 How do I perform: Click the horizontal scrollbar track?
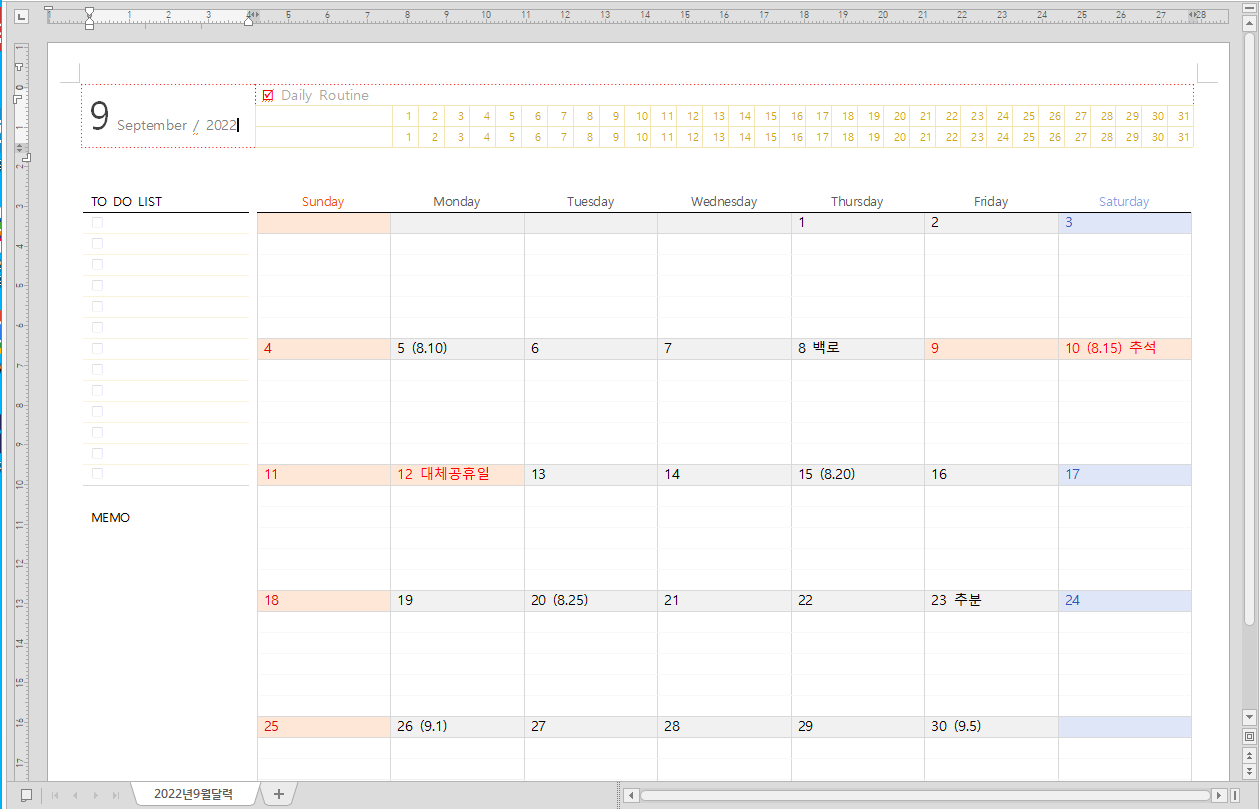(926, 795)
